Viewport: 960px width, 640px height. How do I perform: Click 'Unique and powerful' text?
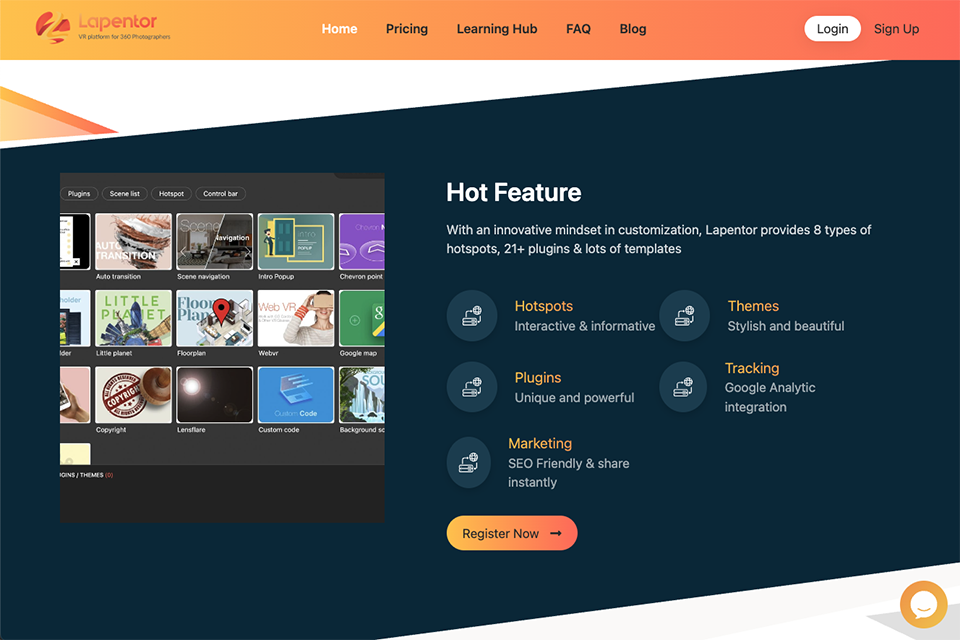click(574, 397)
